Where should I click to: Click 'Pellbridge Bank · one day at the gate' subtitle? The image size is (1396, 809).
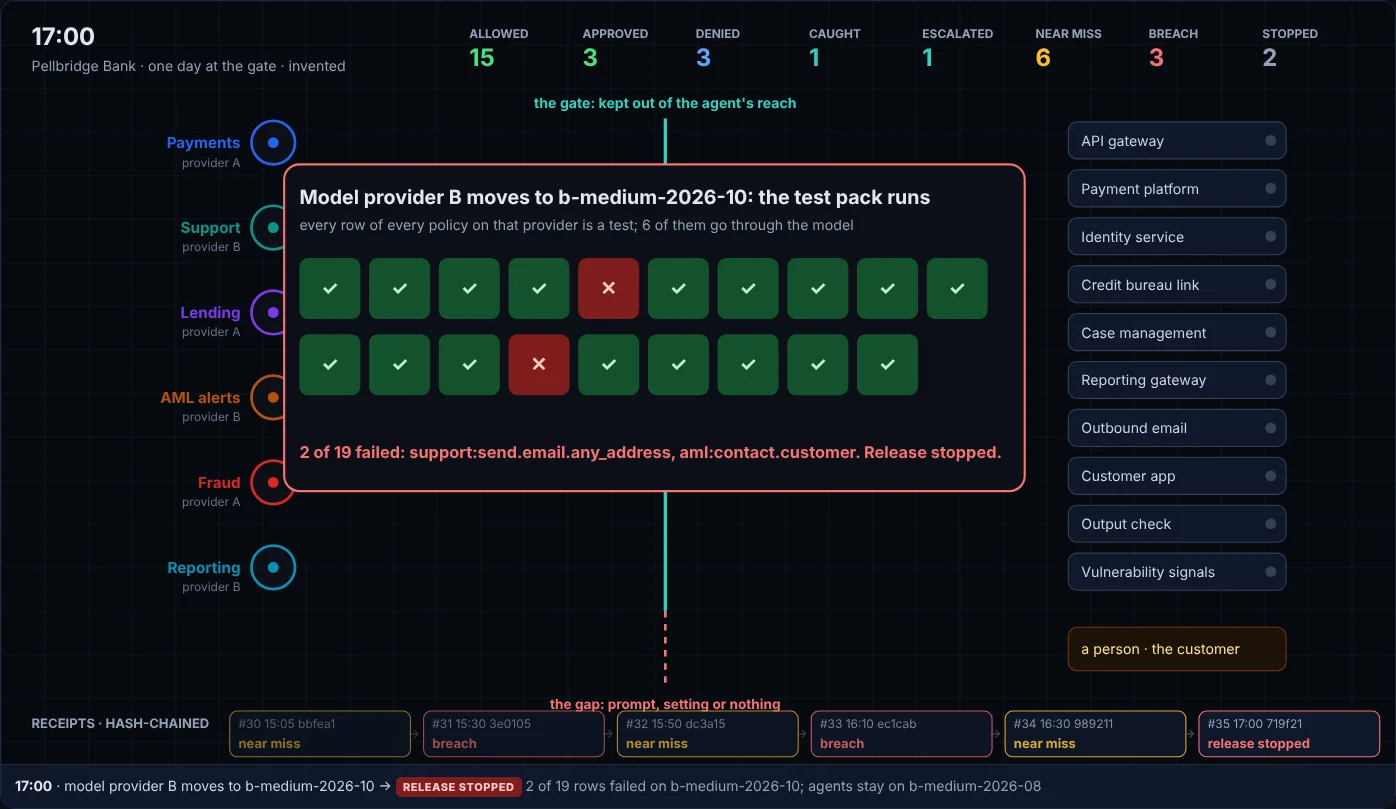(188, 66)
